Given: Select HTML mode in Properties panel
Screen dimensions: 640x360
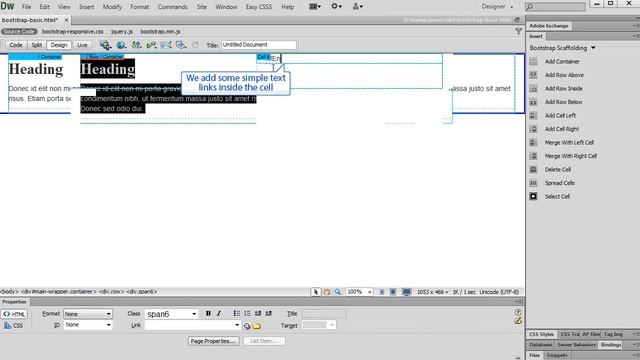Looking at the screenshot, I should [14, 314].
